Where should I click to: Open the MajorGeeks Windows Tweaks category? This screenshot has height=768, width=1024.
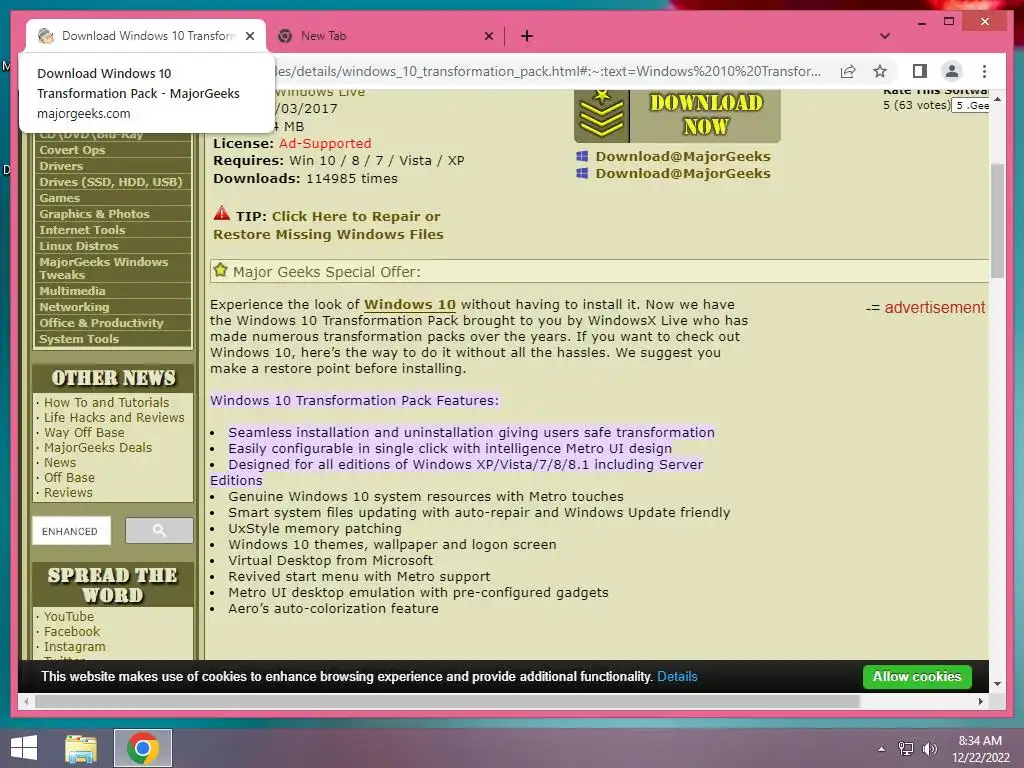click(103, 268)
